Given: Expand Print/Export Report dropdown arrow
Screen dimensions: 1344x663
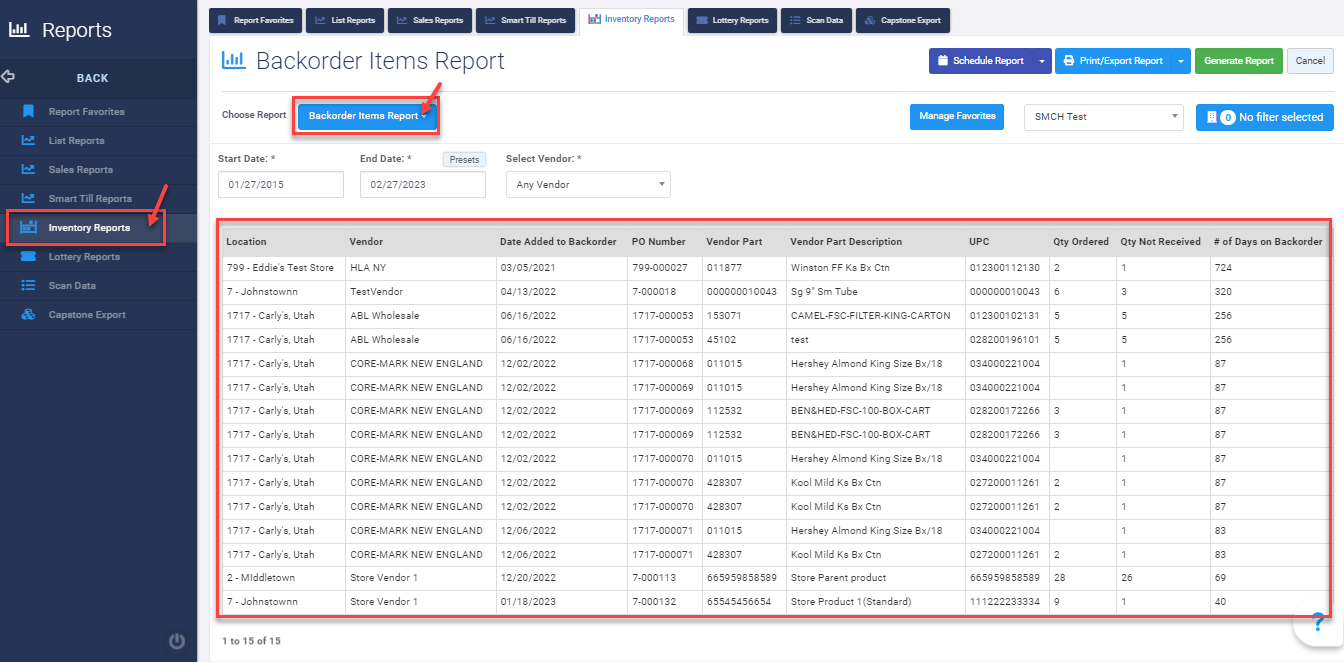Looking at the screenshot, I should click(1180, 61).
